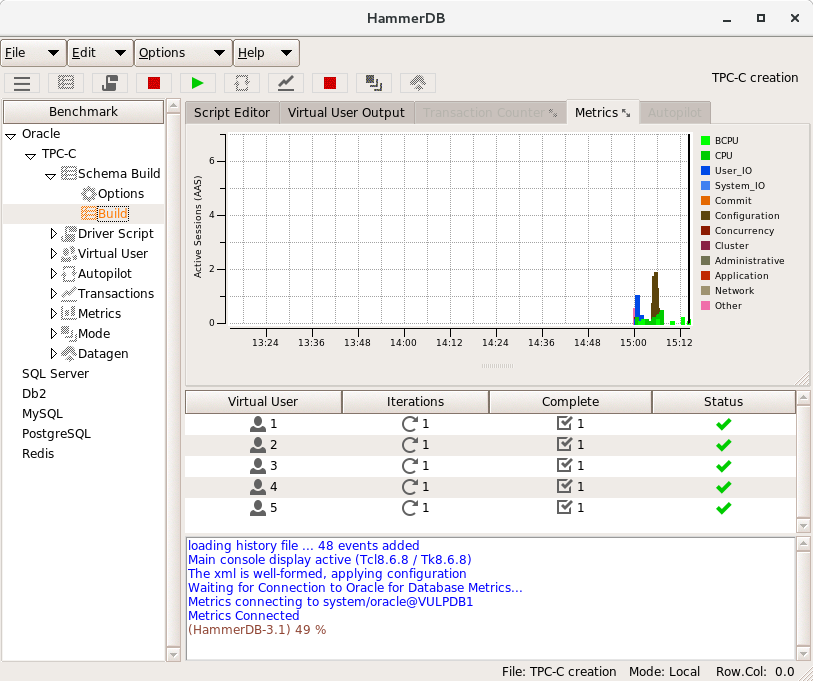The width and height of the screenshot is (813, 681).
Task: Click the red stop button beside chart icon
Action: (330, 83)
